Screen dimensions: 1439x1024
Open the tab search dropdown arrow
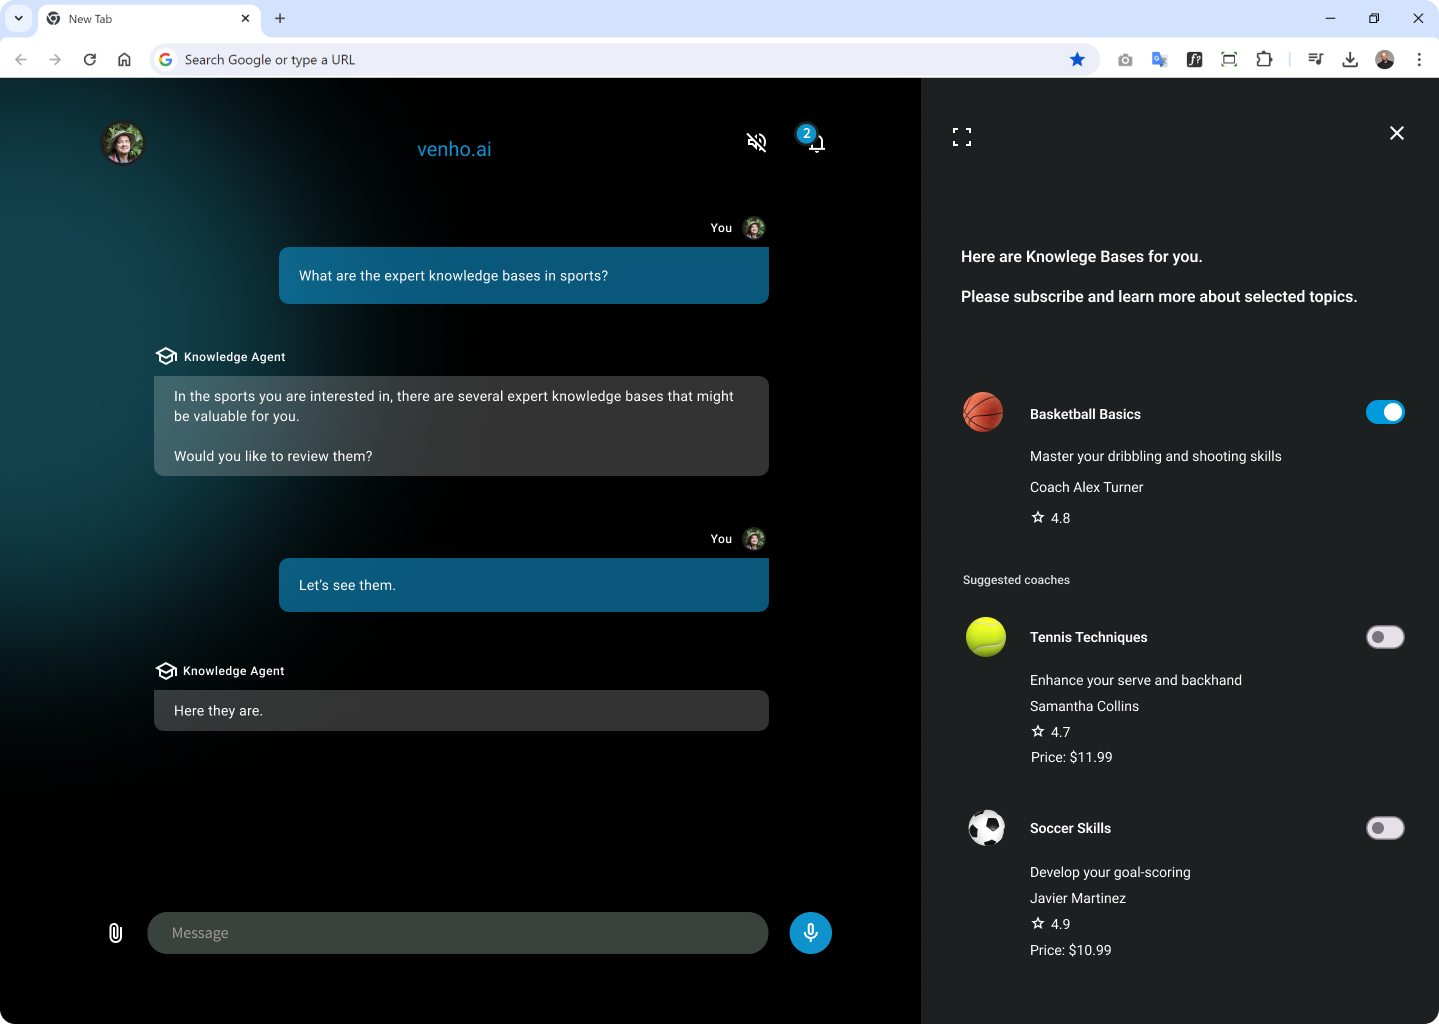(18, 18)
